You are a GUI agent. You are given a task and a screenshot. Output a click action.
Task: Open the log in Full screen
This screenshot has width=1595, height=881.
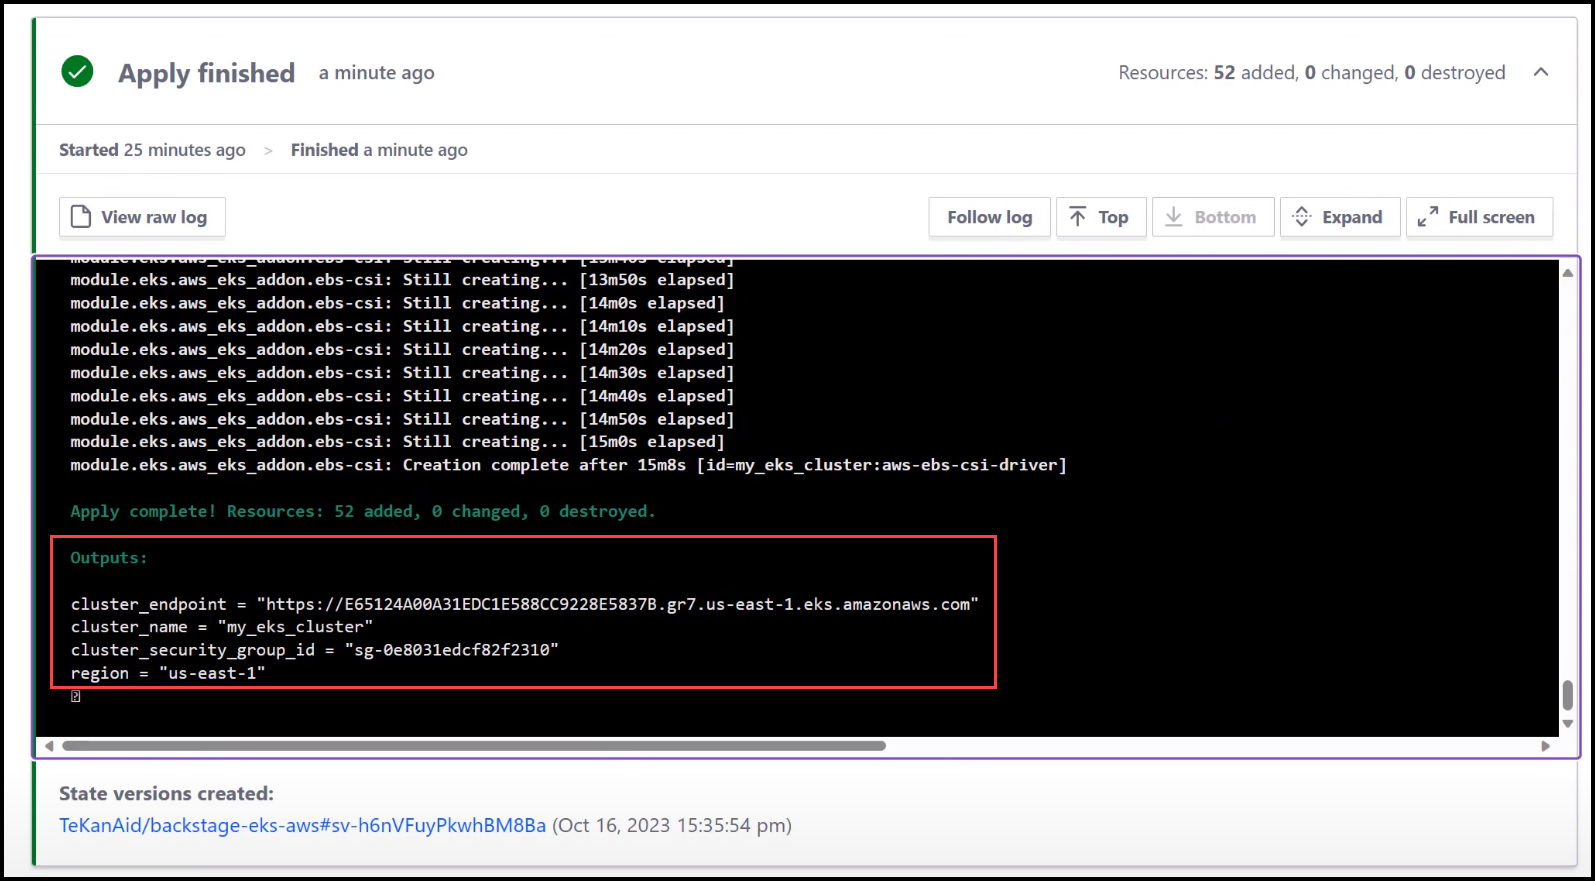[x=1479, y=217]
